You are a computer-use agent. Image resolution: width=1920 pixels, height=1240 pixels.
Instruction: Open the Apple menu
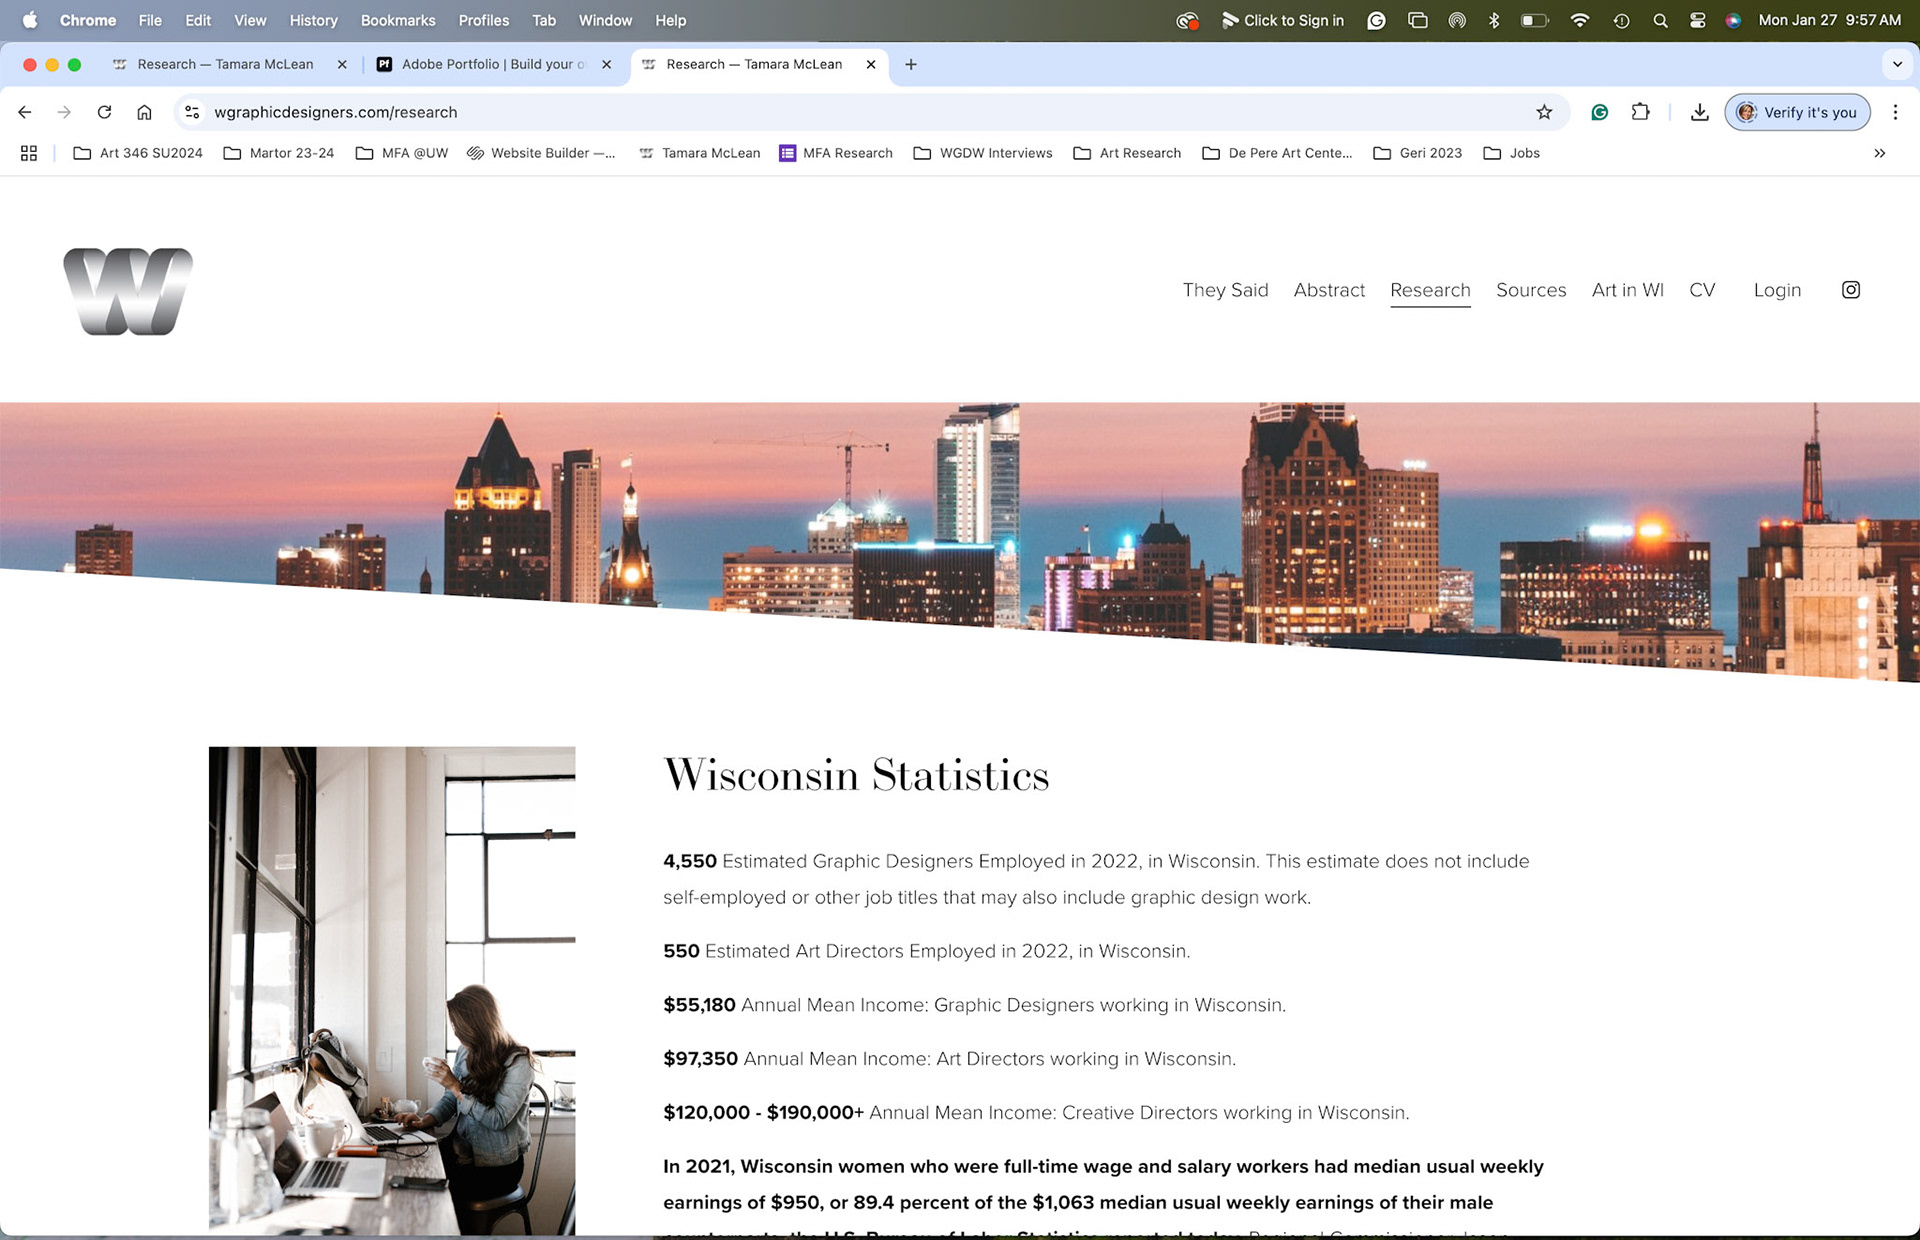[29, 20]
